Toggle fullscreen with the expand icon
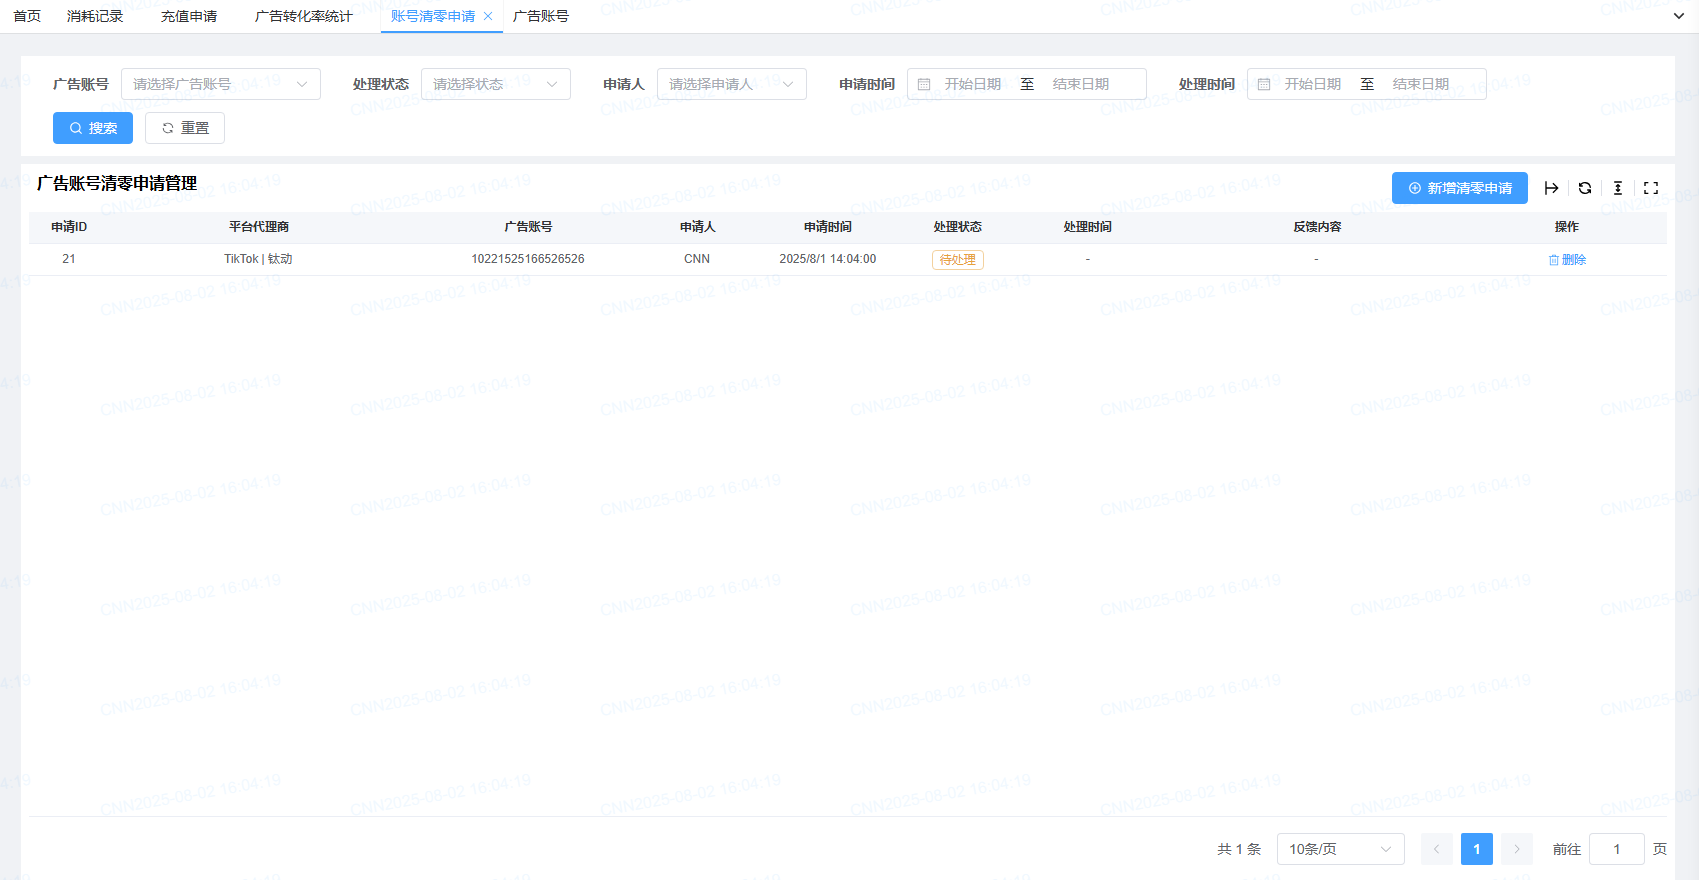Image resolution: width=1699 pixels, height=880 pixels. (x=1651, y=188)
